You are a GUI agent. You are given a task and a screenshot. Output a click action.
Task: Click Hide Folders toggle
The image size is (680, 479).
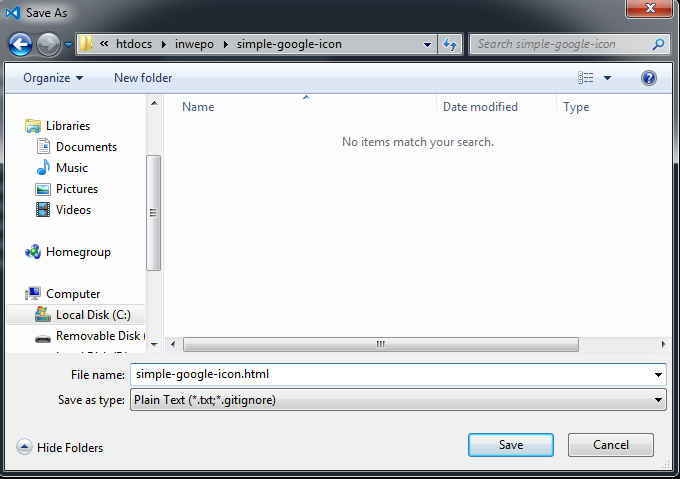pos(60,447)
